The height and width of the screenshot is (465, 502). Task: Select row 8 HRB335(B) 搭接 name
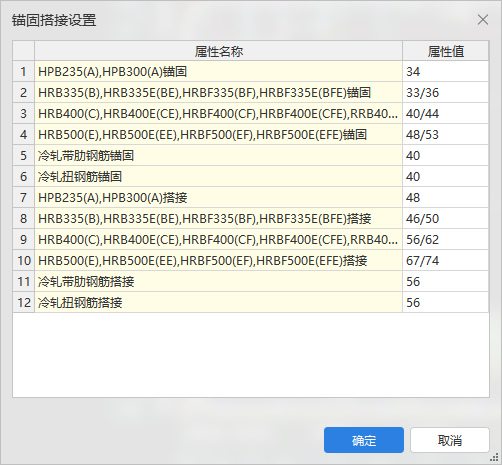tap(218, 218)
